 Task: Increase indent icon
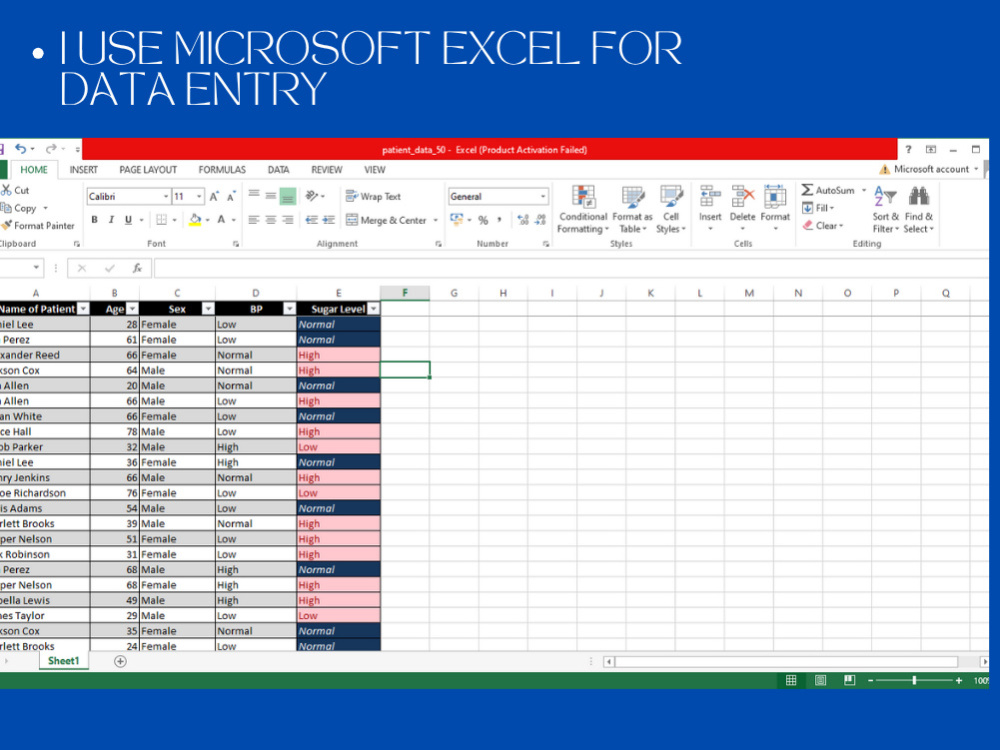pyautogui.click(x=328, y=220)
